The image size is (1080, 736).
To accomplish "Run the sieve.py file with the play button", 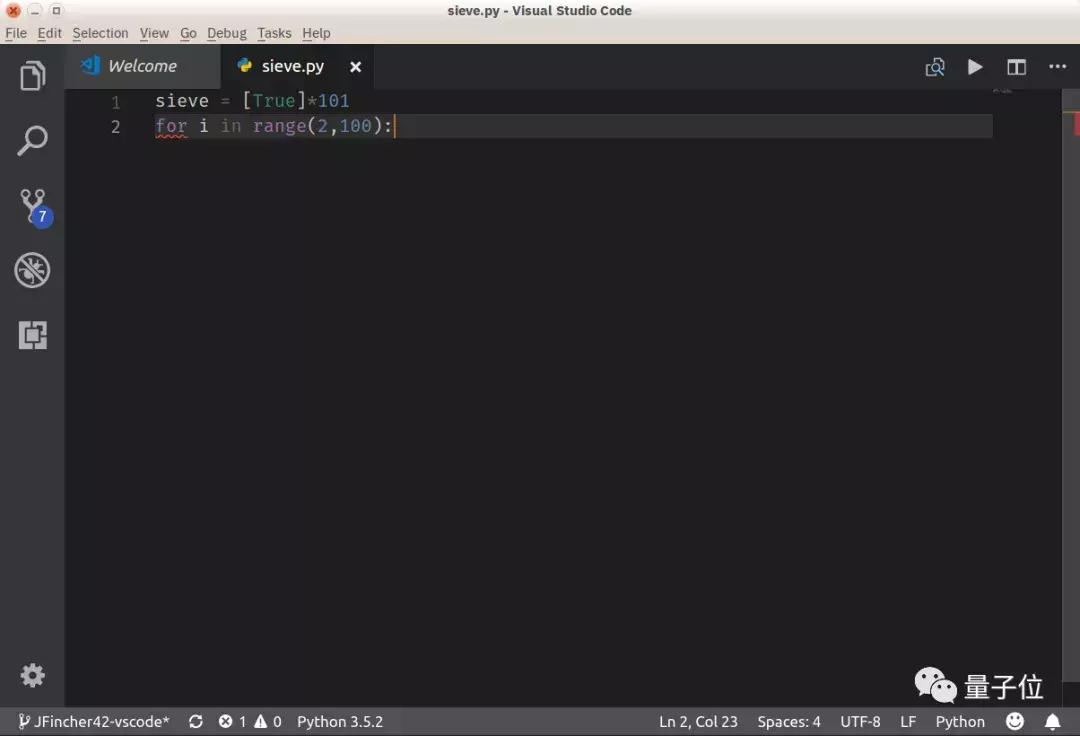I will (975, 66).
